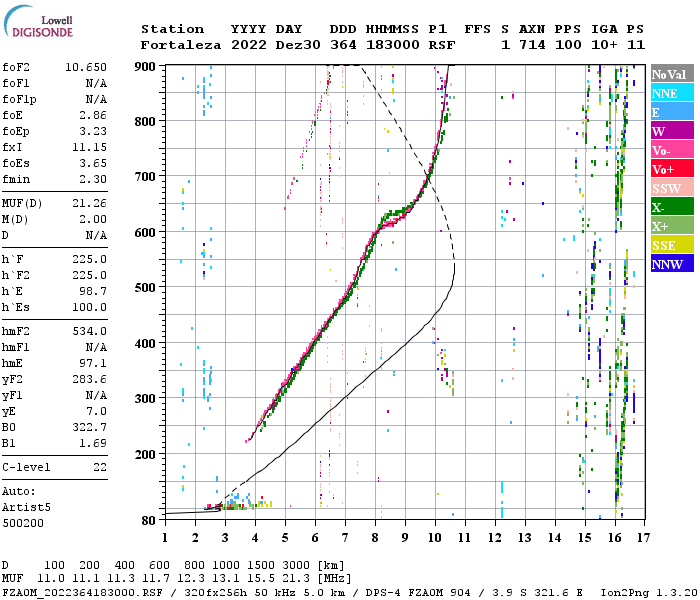The height and width of the screenshot is (600, 700).
Task: Click the 500200 version number
Action: pyautogui.click(x=23, y=523)
